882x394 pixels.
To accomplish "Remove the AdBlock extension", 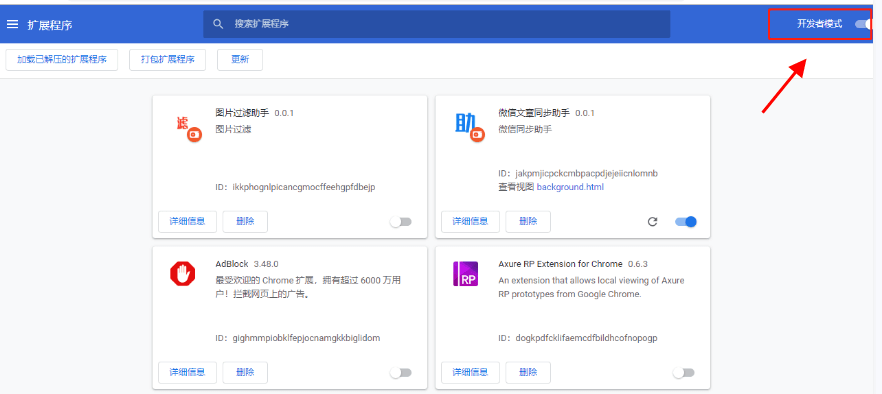I will (245, 373).
